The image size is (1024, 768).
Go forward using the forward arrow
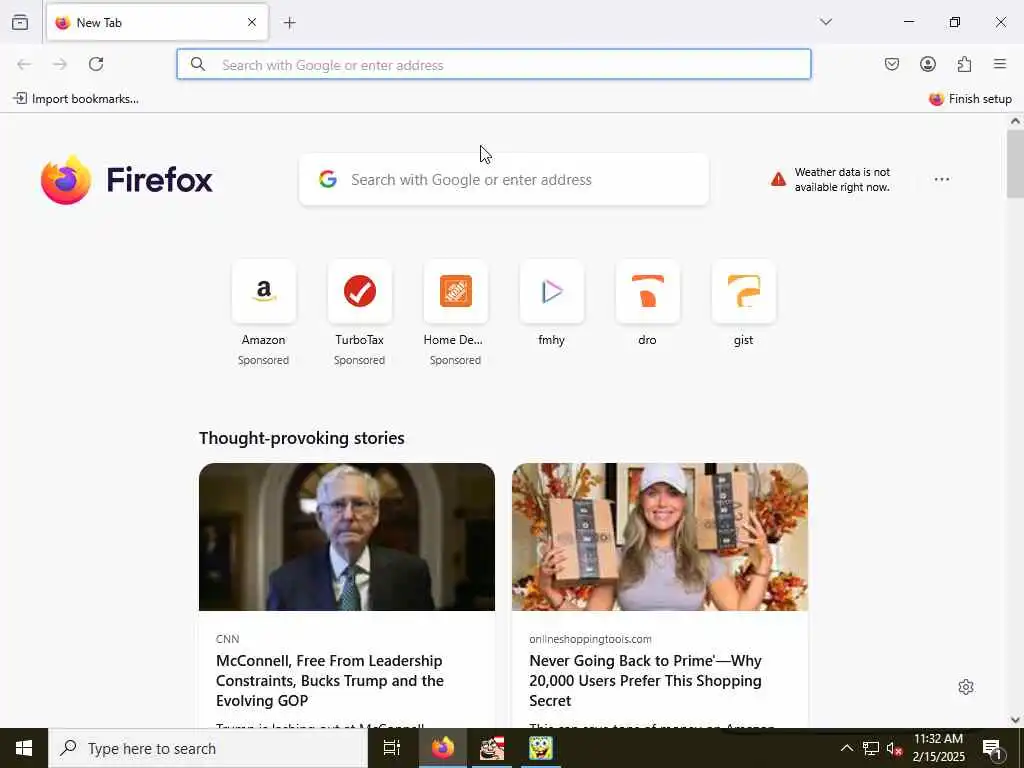[x=60, y=64]
